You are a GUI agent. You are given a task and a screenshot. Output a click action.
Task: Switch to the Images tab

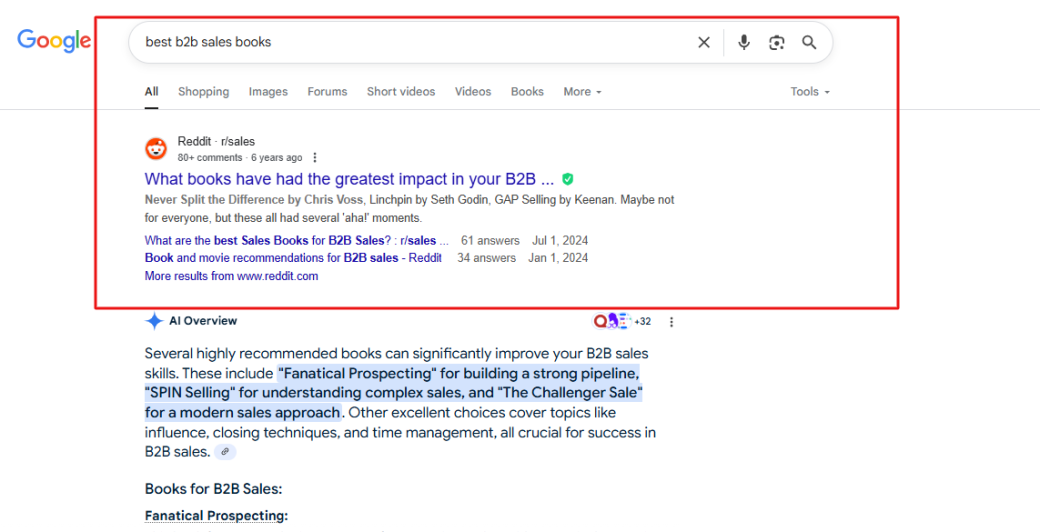click(268, 92)
